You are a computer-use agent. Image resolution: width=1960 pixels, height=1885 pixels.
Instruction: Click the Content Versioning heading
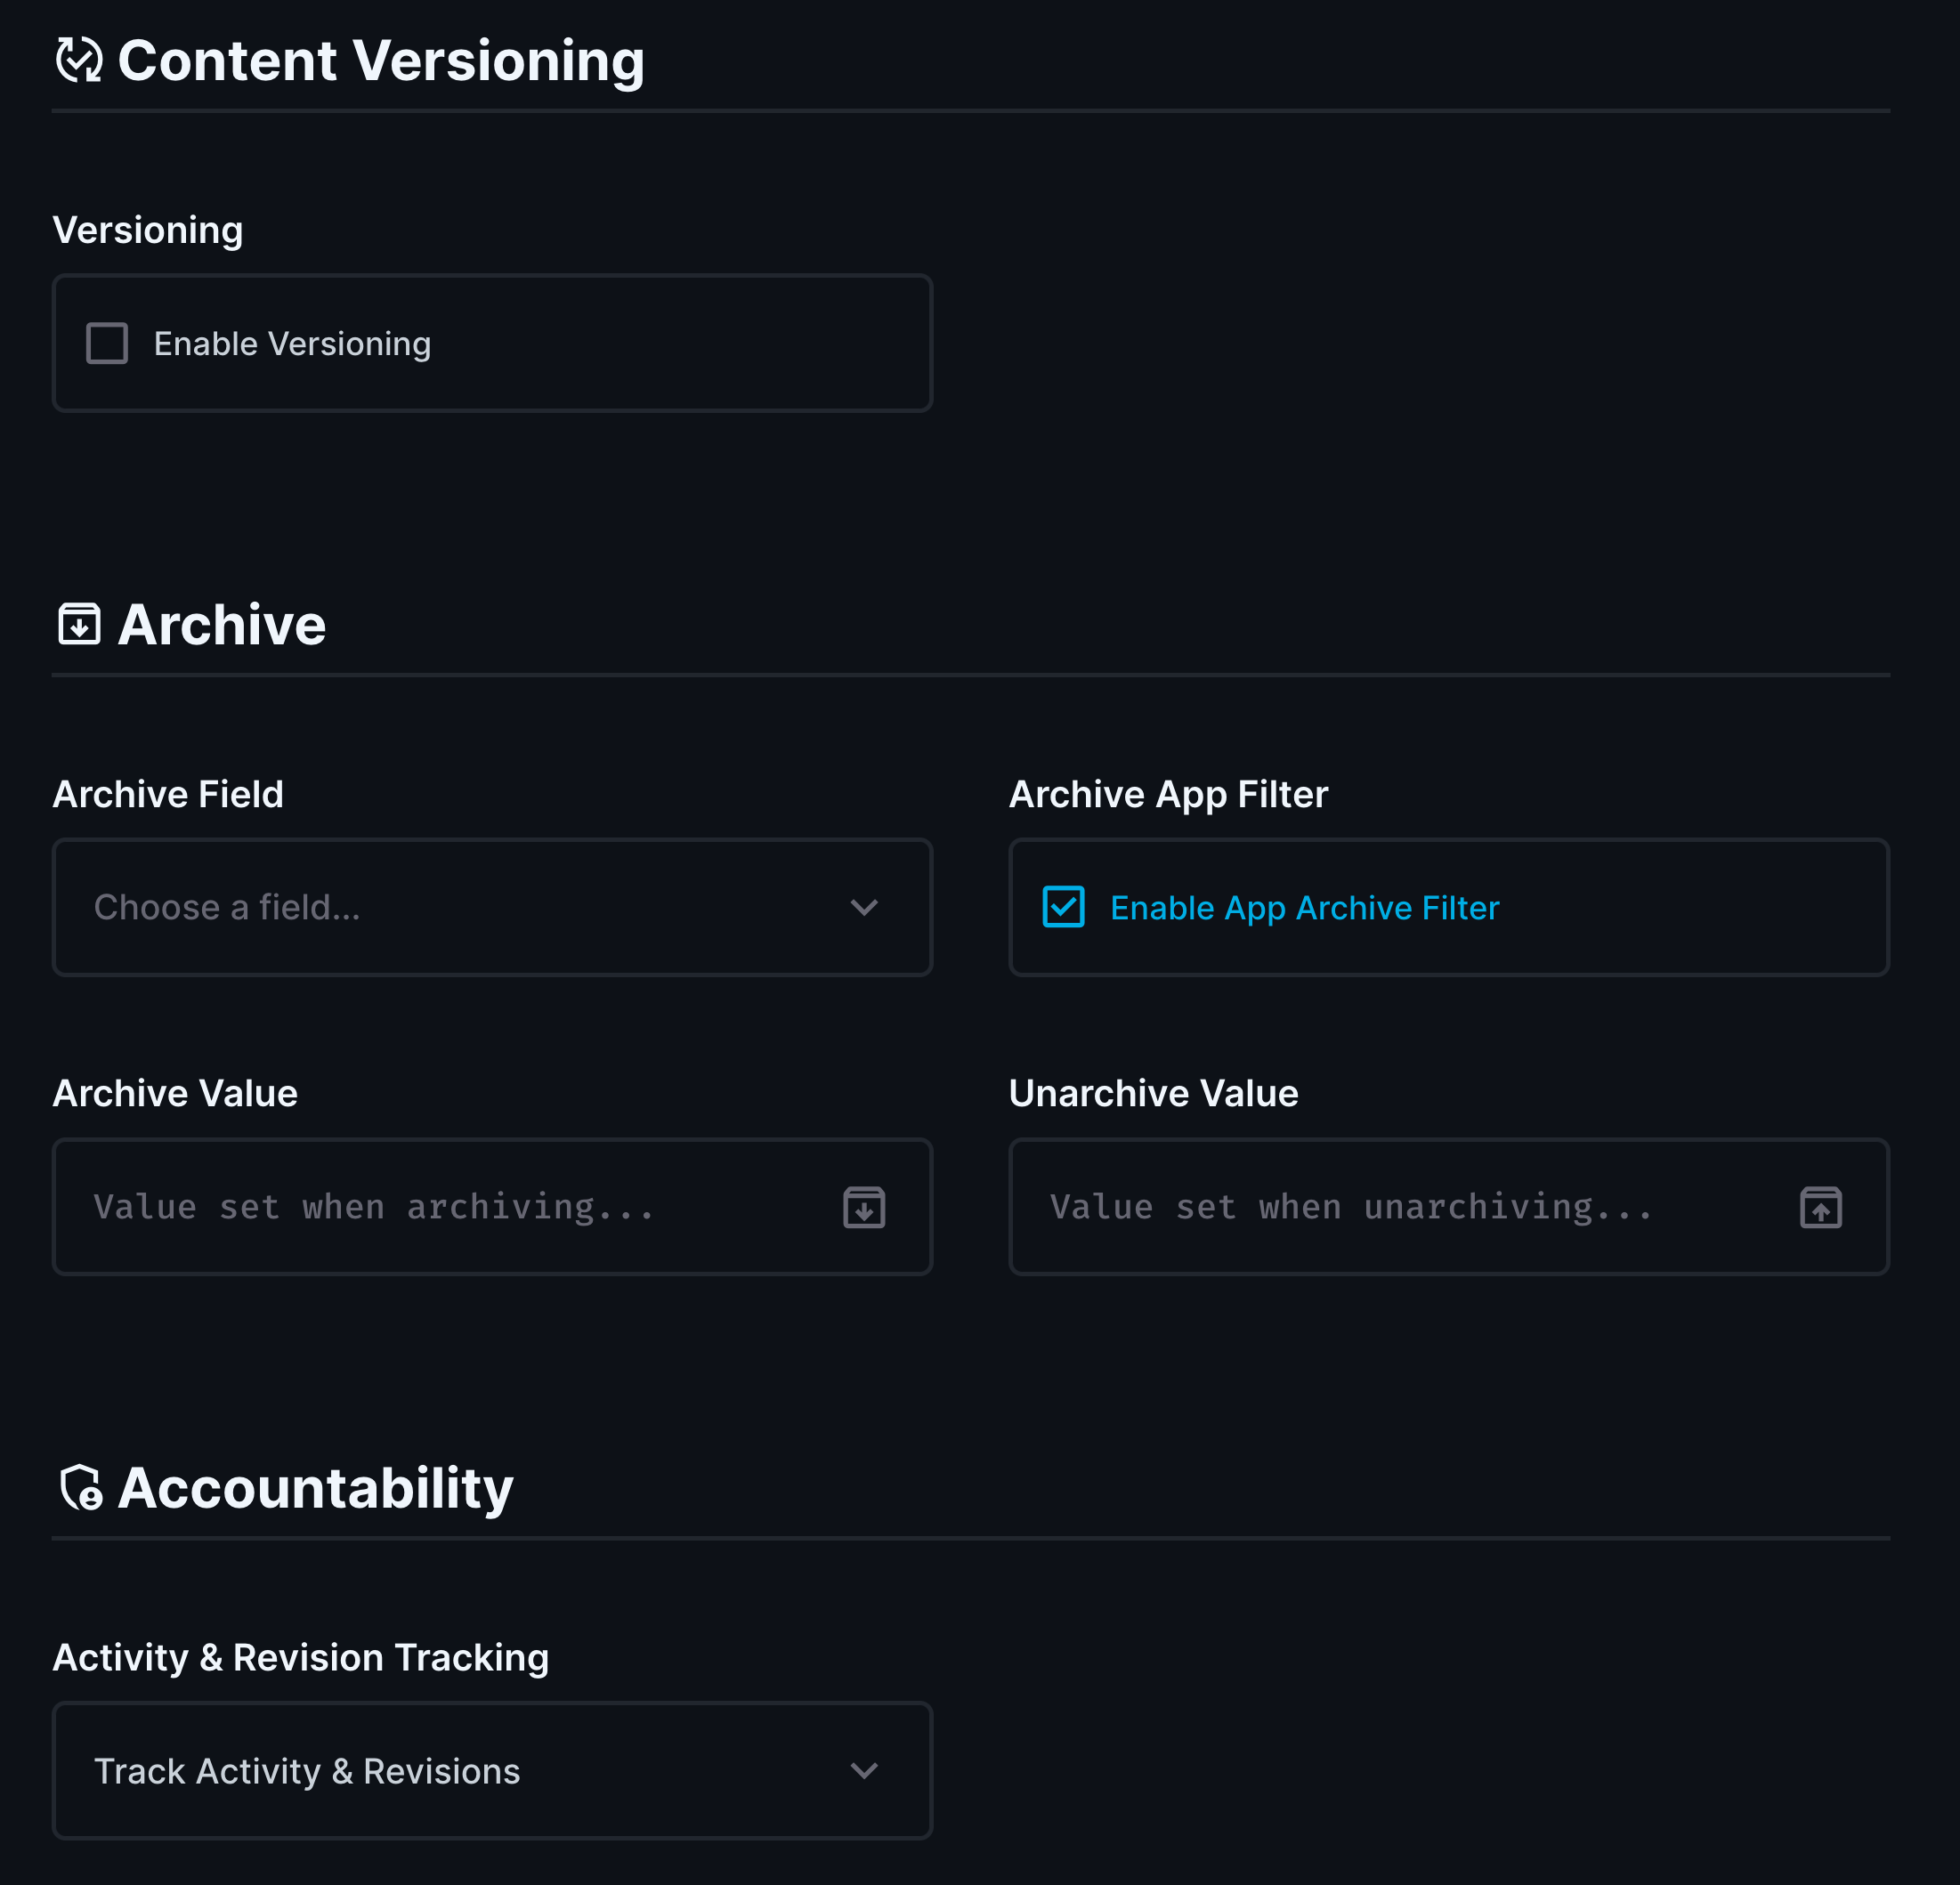click(x=380, y=60)
